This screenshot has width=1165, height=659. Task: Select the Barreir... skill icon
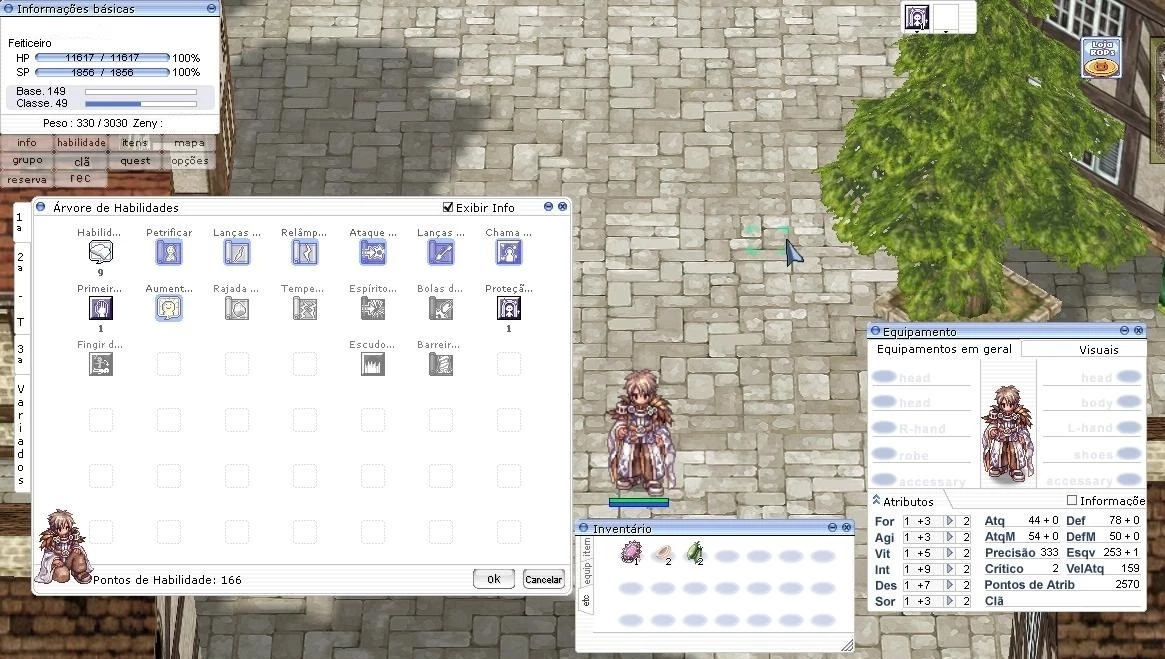(x=441, y=364)
